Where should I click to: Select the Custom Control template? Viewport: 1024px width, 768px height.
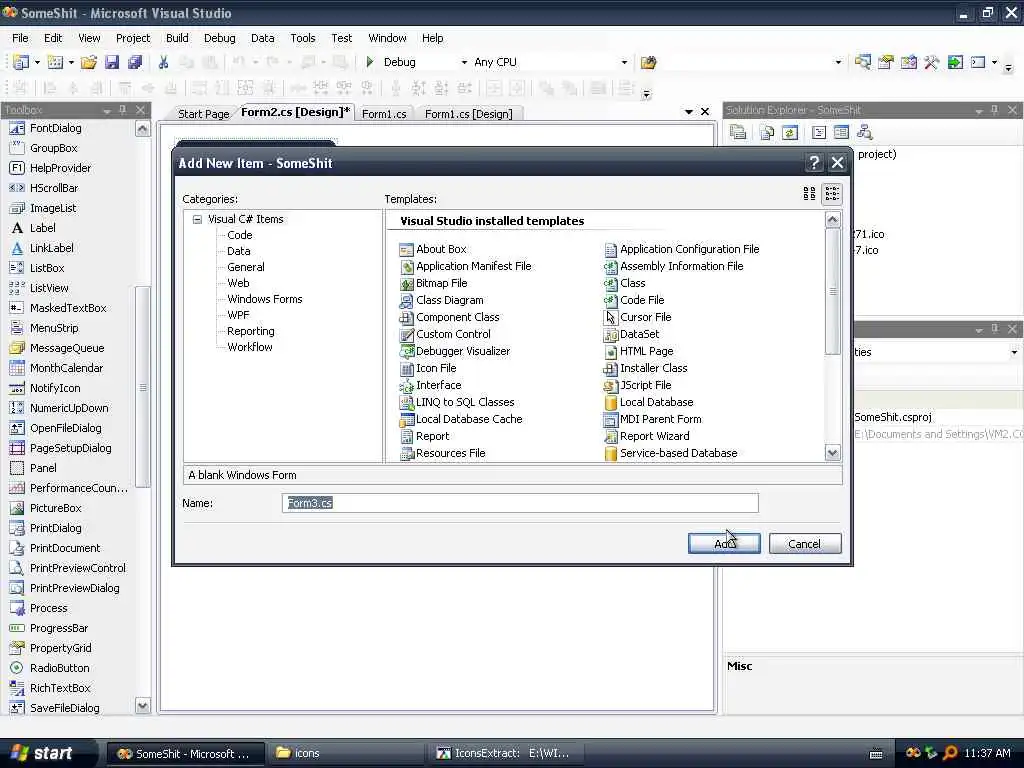[x=445, y=334]
